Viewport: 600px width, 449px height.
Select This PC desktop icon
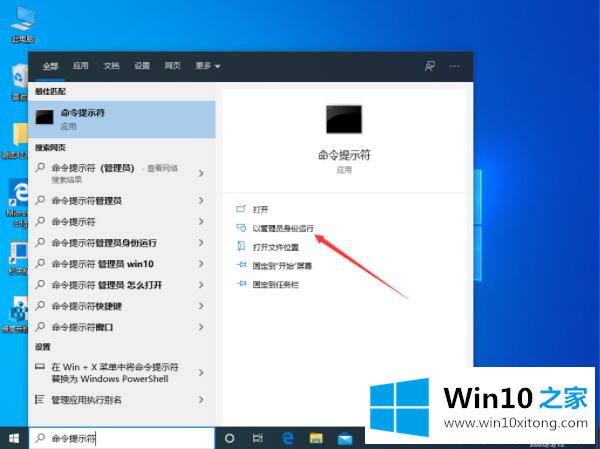coord(23,24)
